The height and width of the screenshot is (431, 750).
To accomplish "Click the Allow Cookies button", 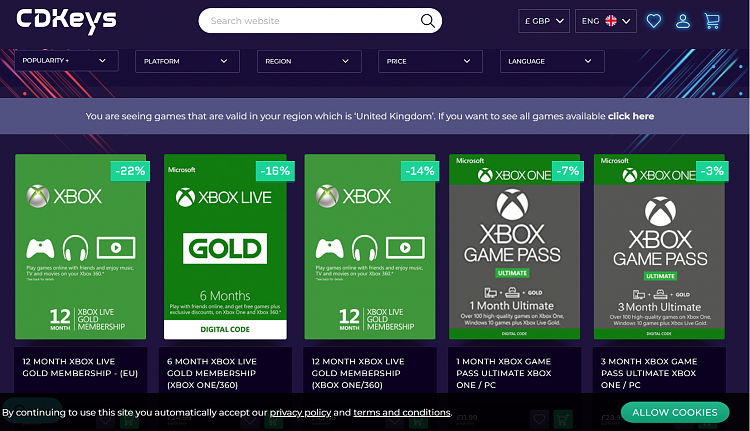I will click(675, 412).
